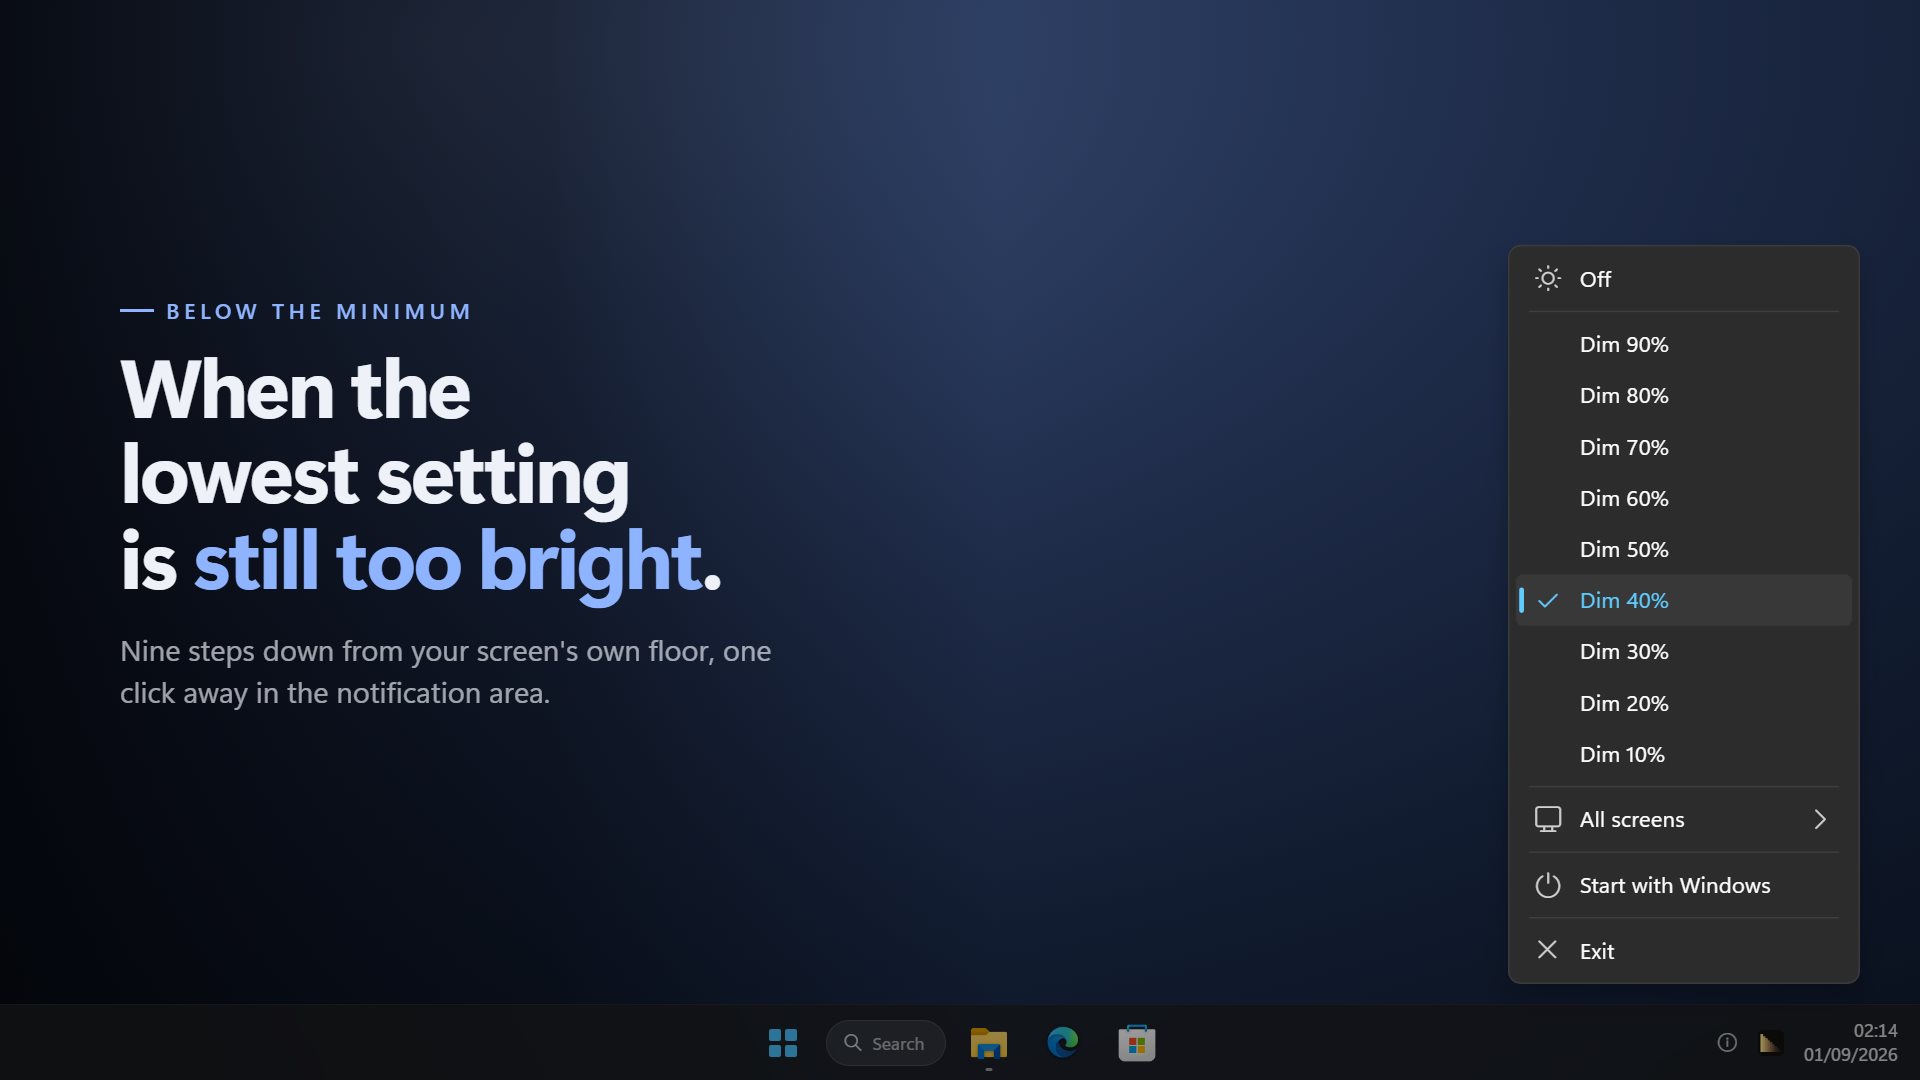This screenshot has height=1080, width=1920.
Task: Open the clock showing 02:14
Action: [1850, 1043]
